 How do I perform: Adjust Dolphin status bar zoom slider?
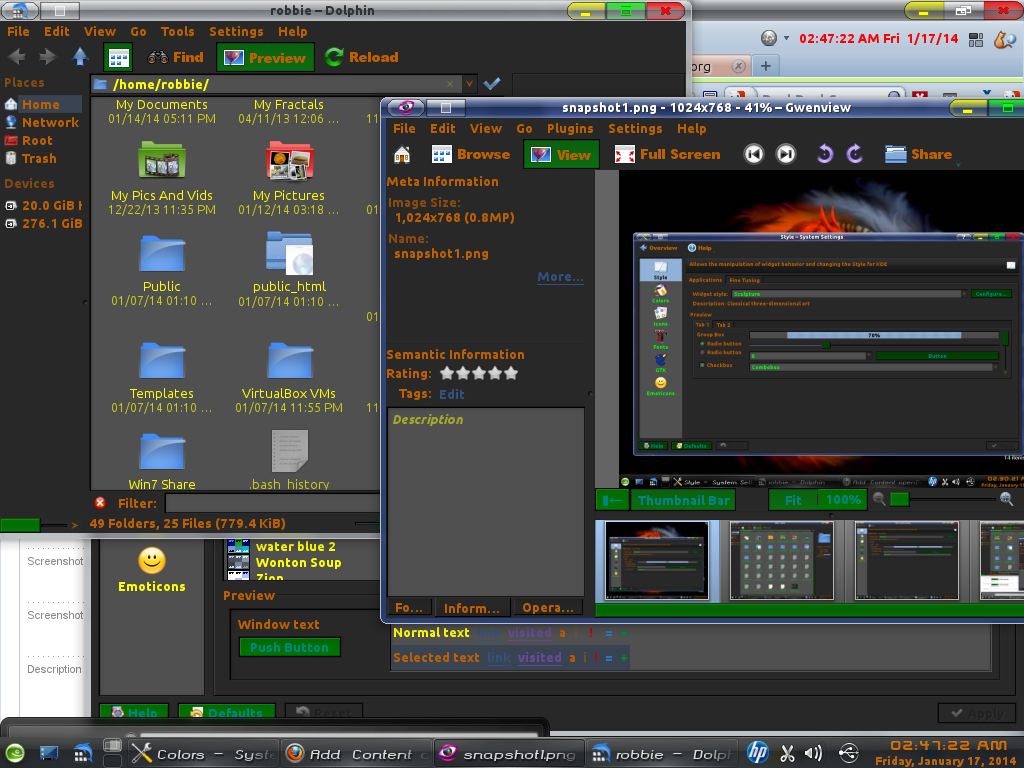[35, 524]
